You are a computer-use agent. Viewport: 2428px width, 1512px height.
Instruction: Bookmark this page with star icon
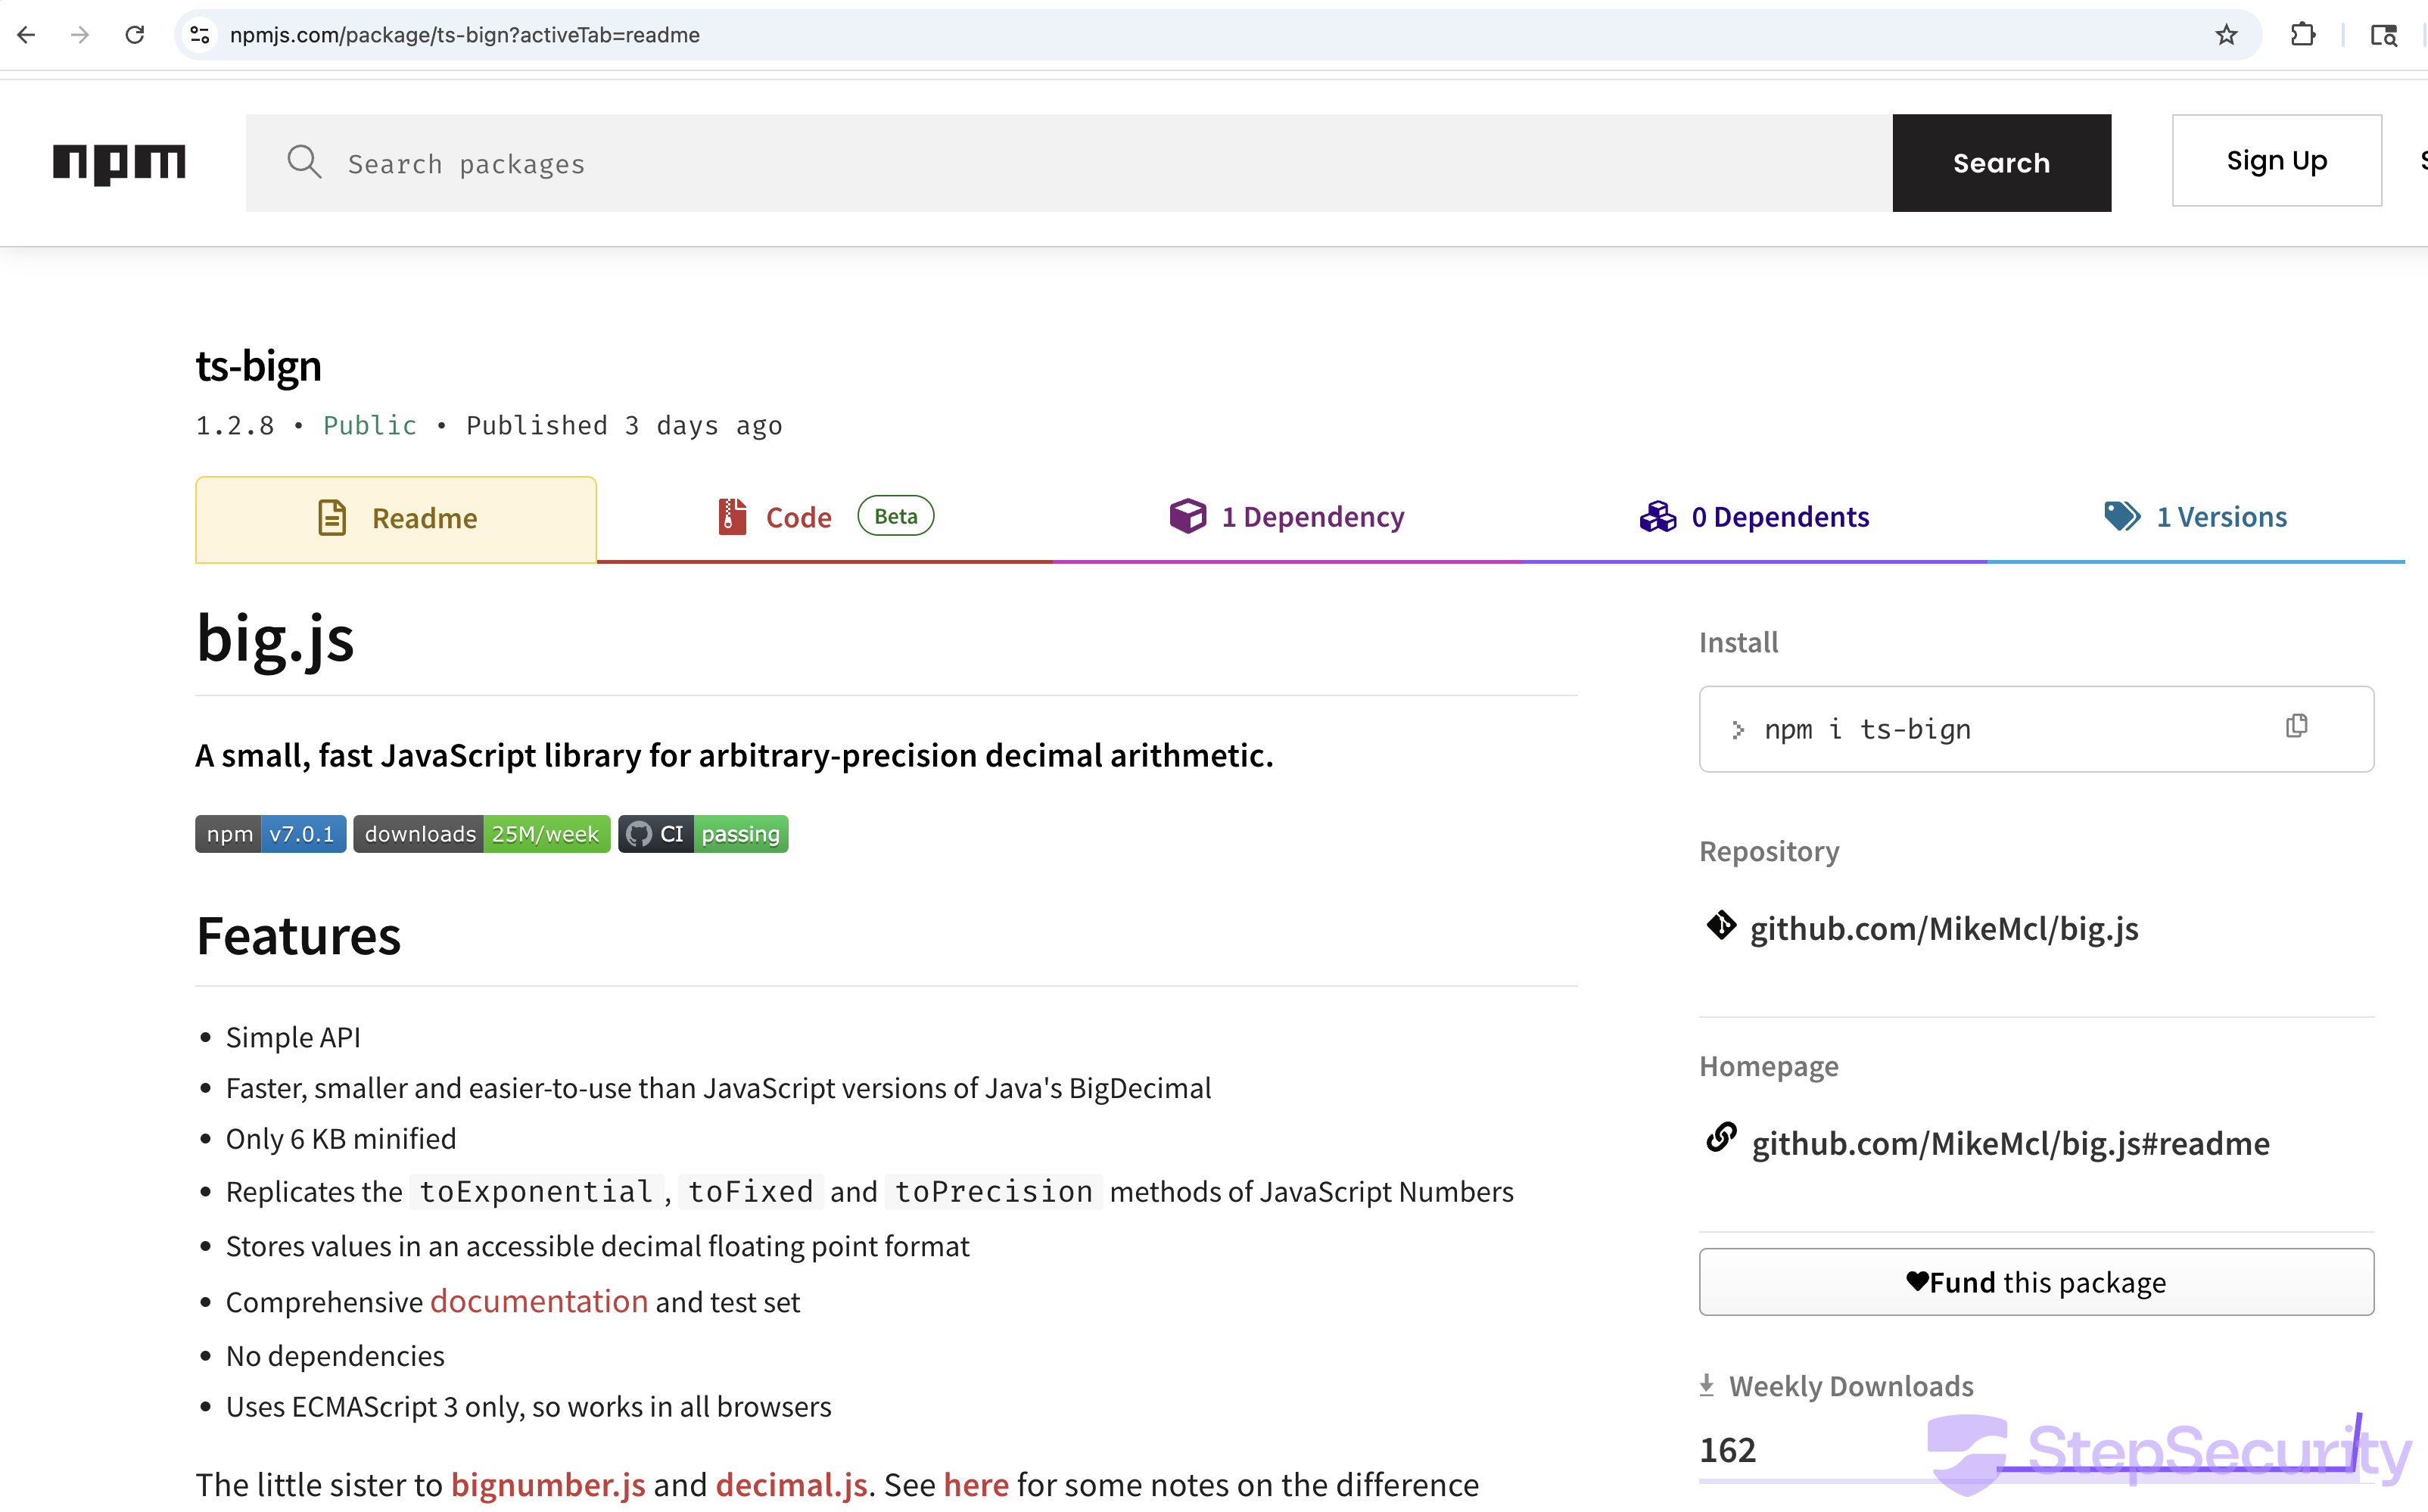(x=2226, y=35)
